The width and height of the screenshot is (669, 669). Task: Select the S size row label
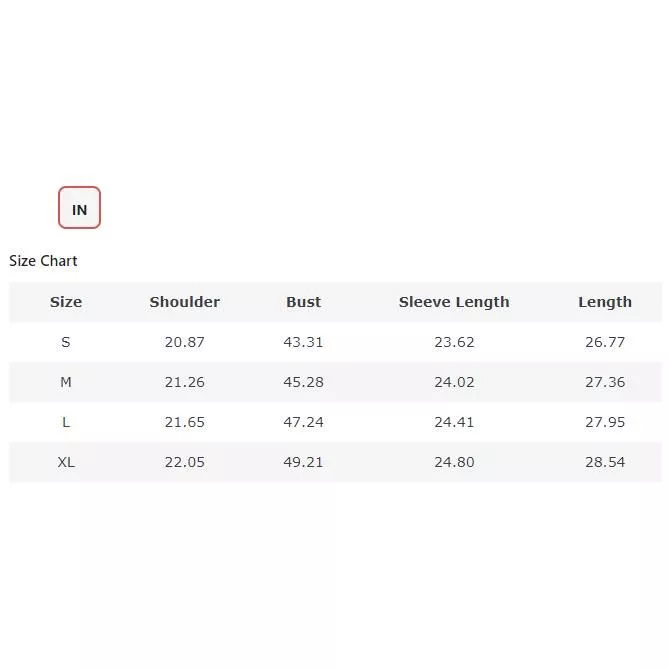pos(66,342)
